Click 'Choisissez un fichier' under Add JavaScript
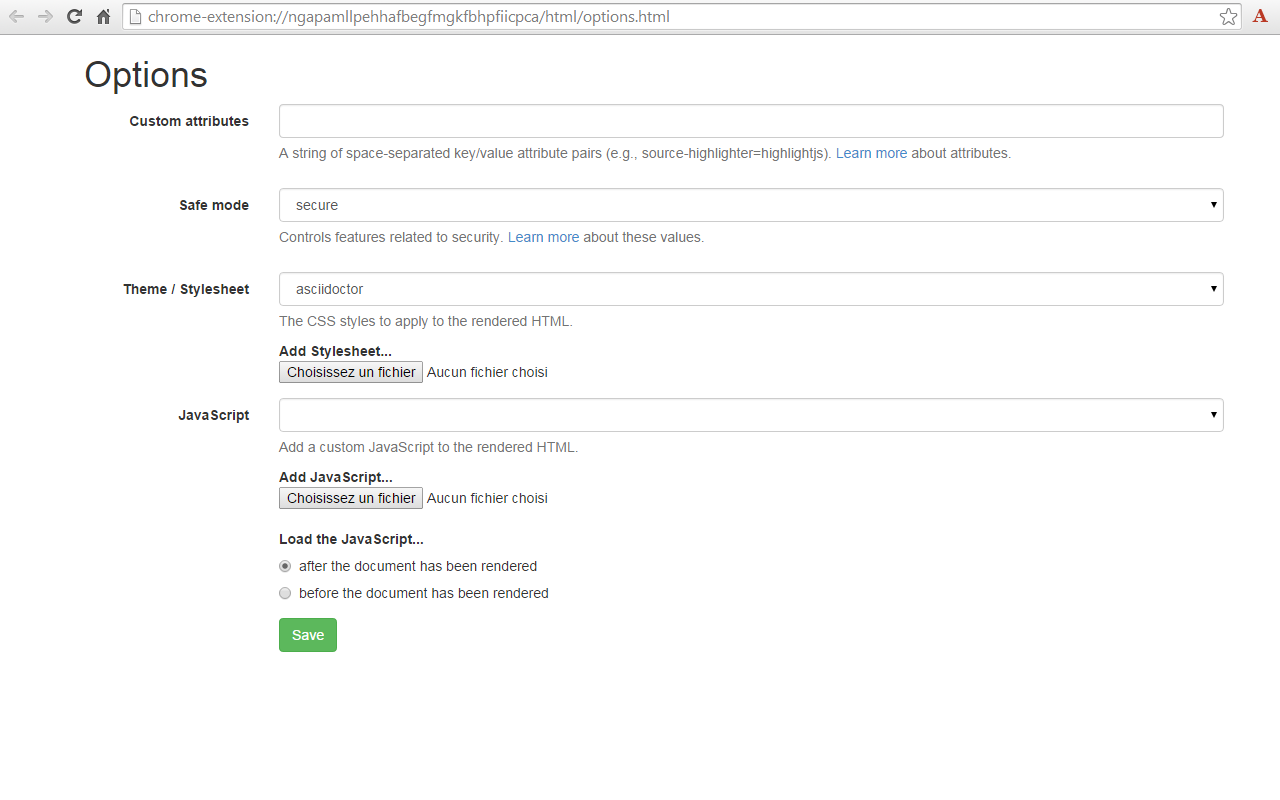This screenshot has width=1280, height=800. point(350,498)
